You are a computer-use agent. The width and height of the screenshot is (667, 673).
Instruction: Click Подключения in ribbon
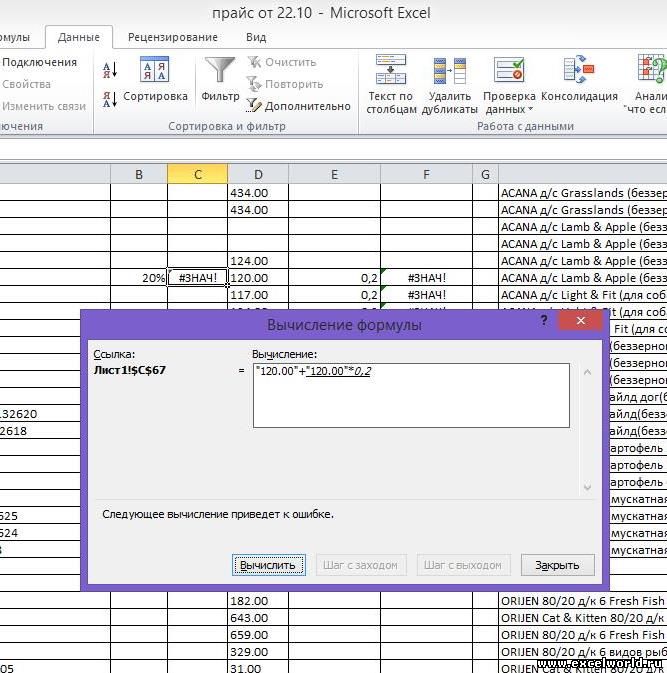click(x=39, y=62)
